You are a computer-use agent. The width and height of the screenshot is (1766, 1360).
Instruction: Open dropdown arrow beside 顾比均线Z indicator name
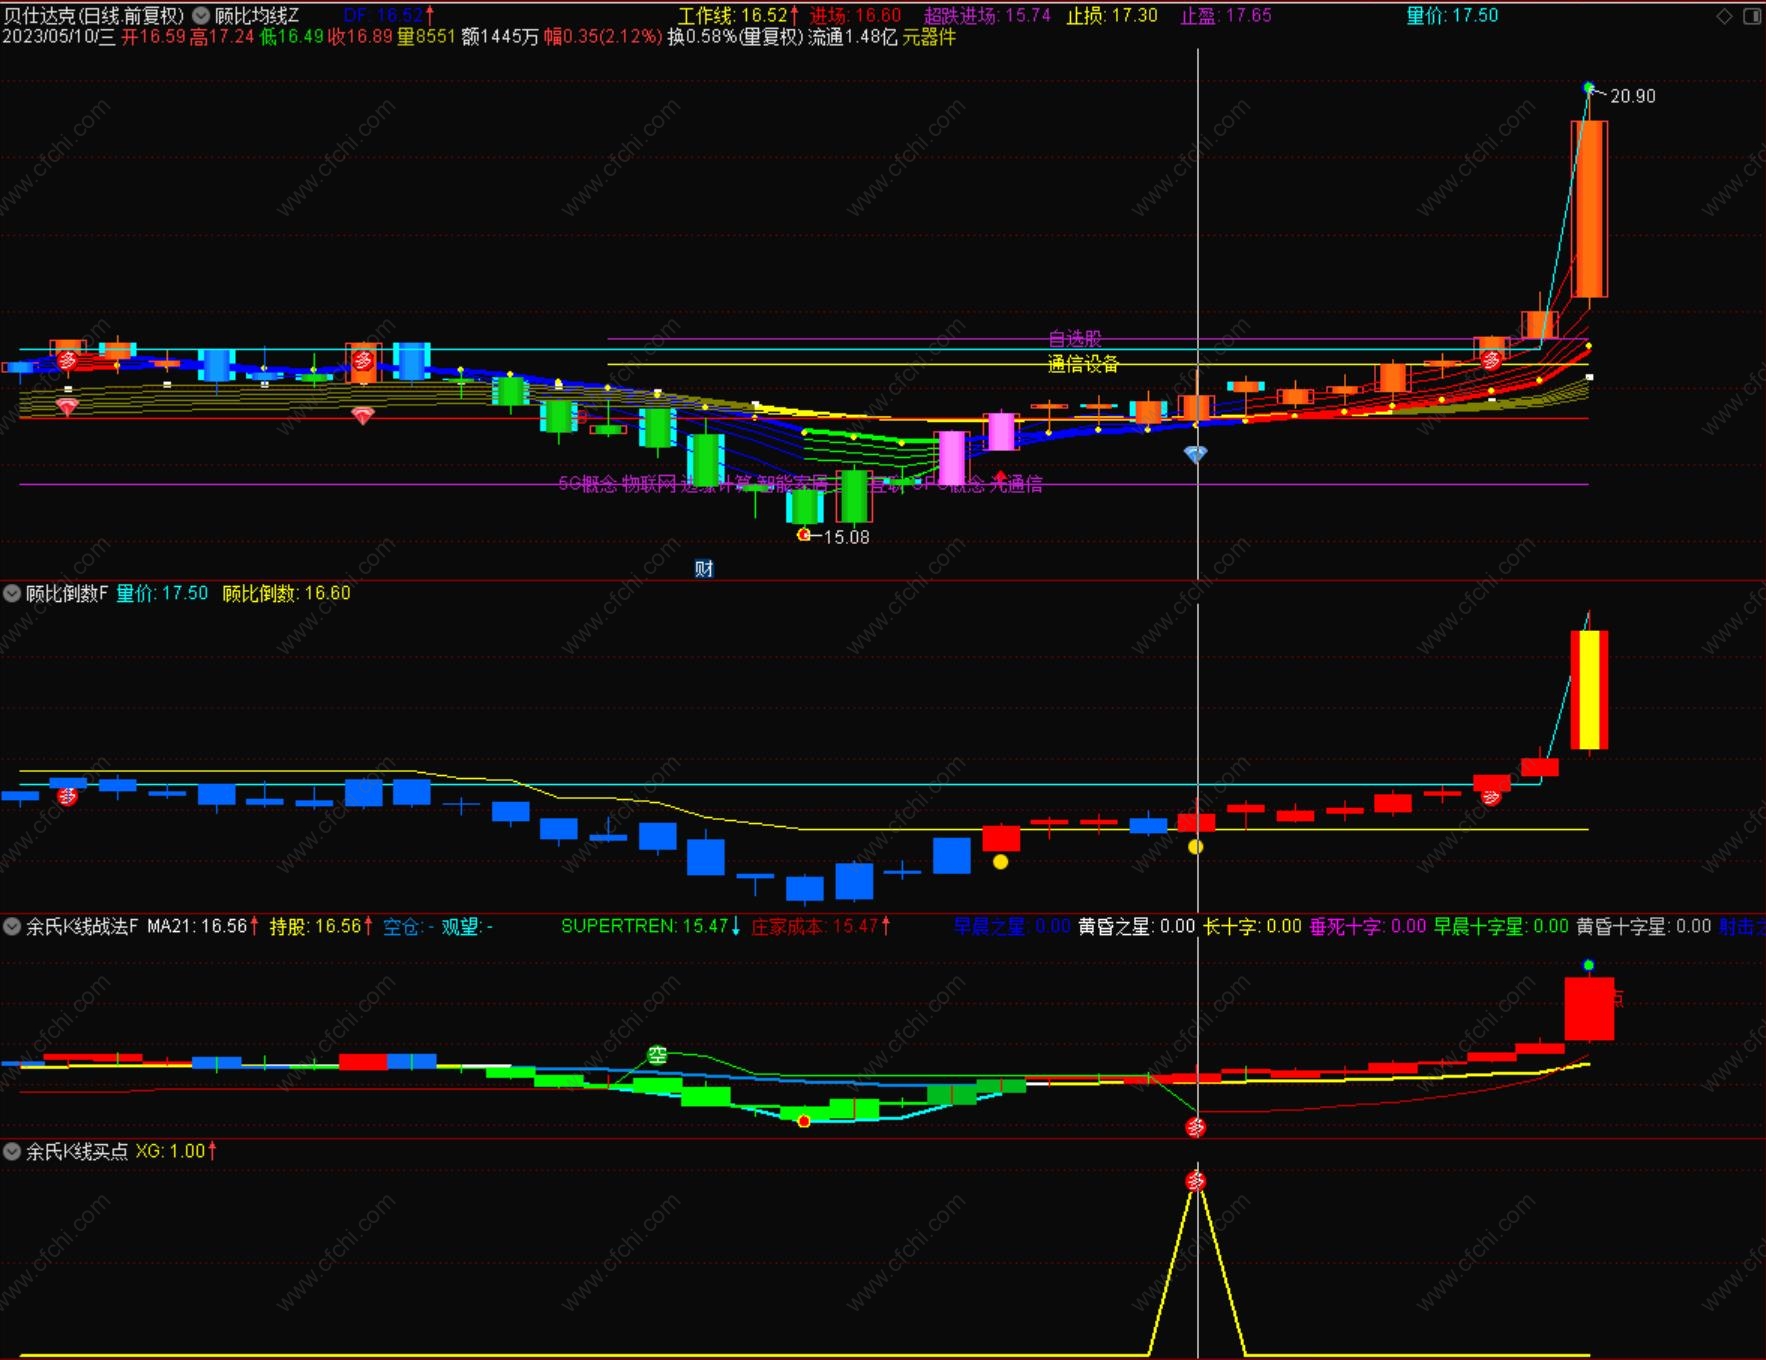[x=201, y=16]
